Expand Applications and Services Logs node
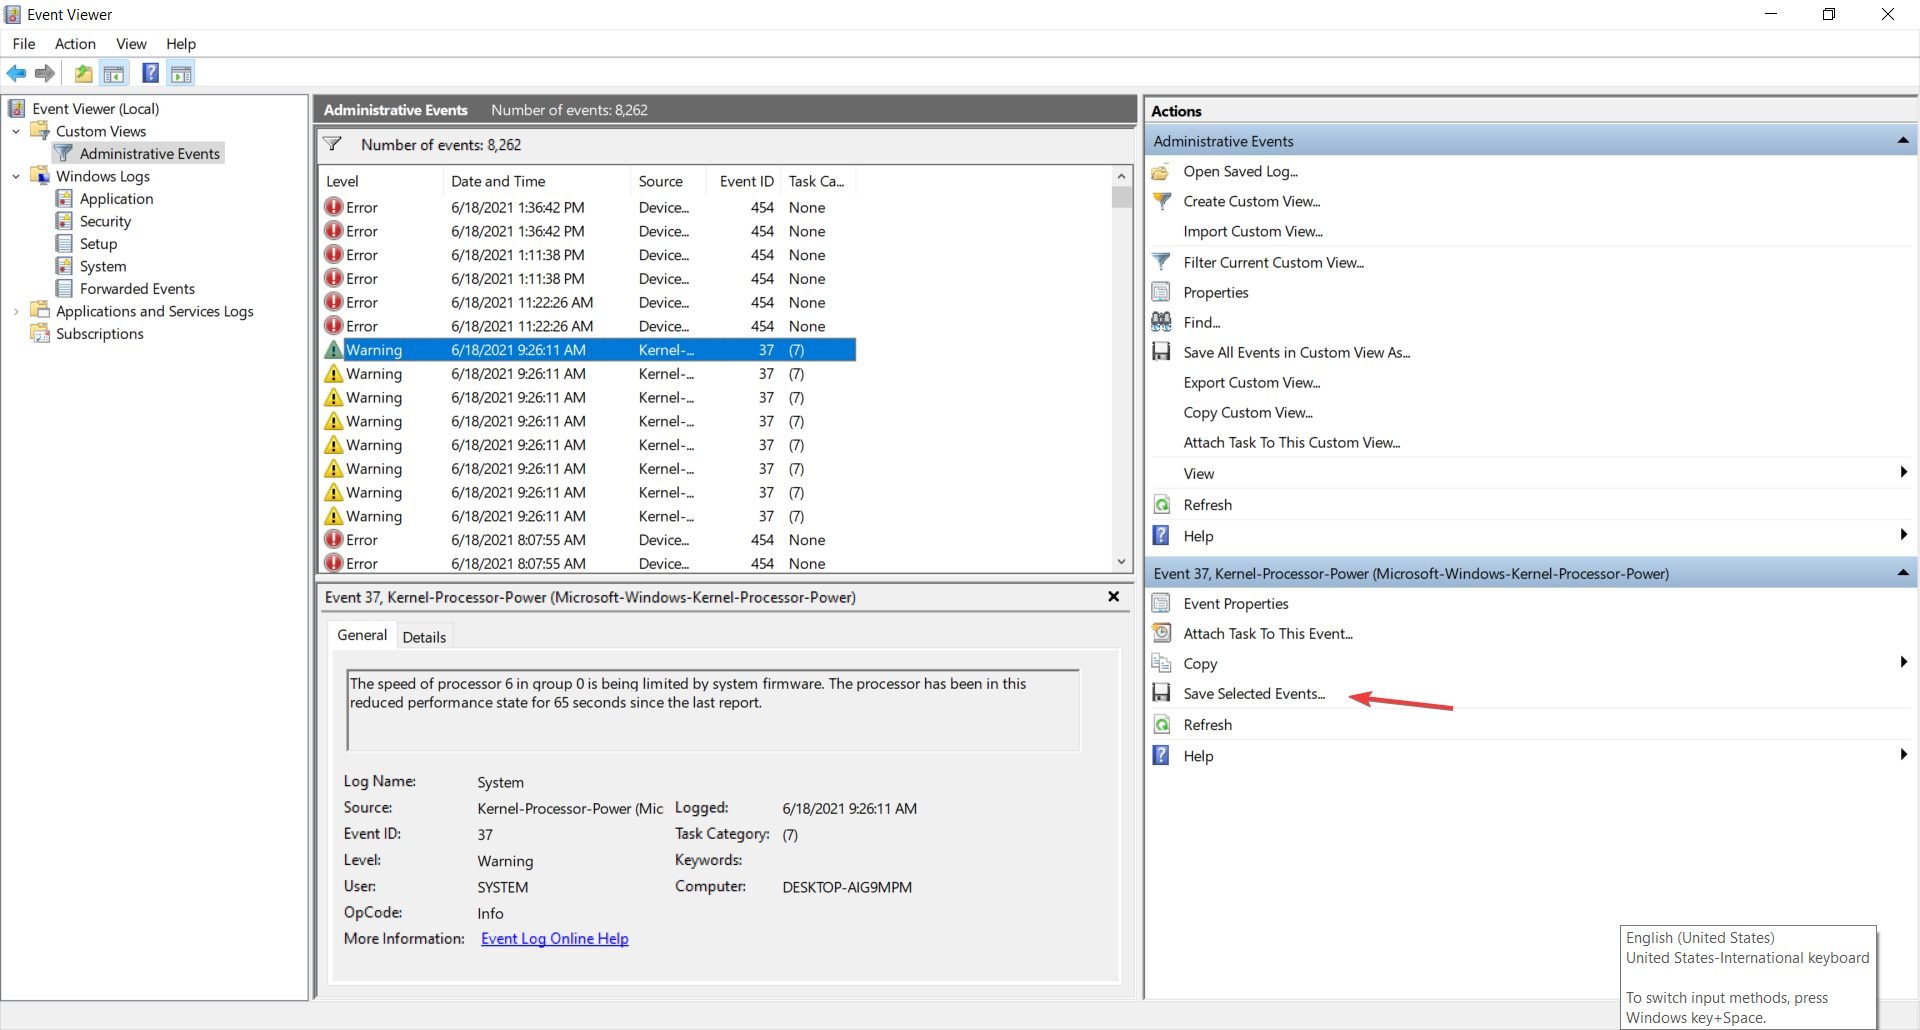The image size is (1920, 1030). pyautogui.click(x=16, y=311)
